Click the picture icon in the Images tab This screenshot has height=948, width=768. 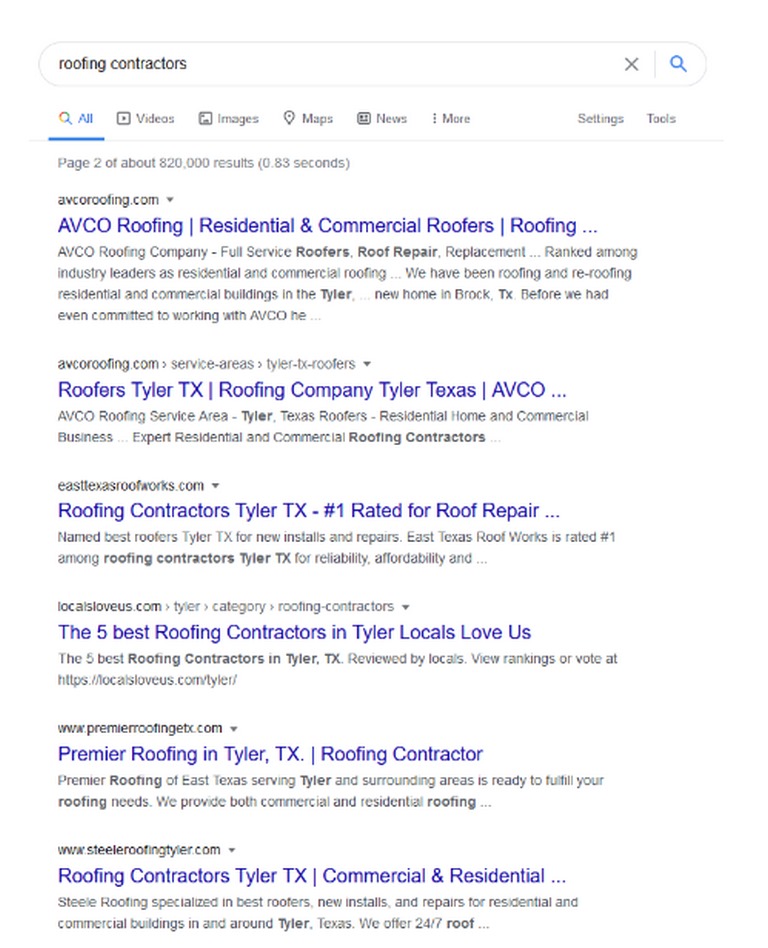[x=206, y=118]
